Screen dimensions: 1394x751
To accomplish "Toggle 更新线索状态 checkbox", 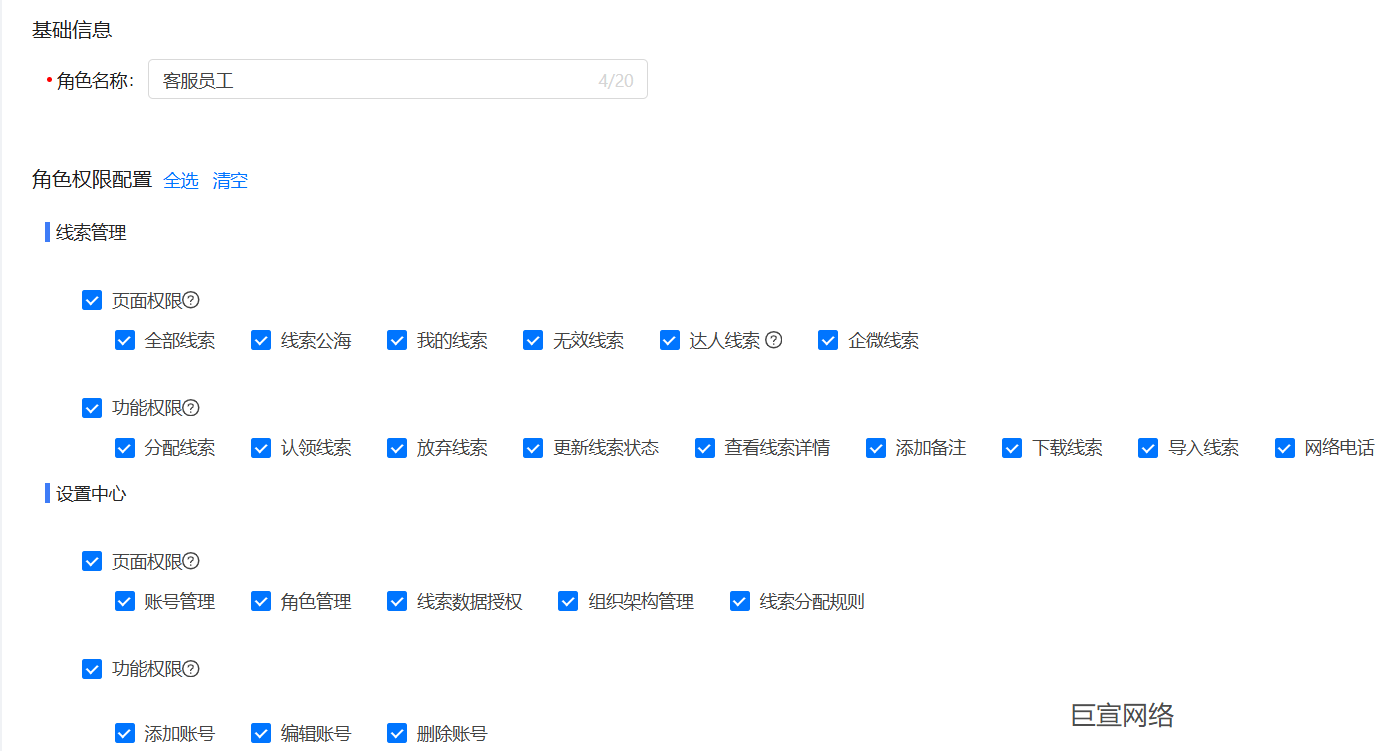I will coord(533,448).
